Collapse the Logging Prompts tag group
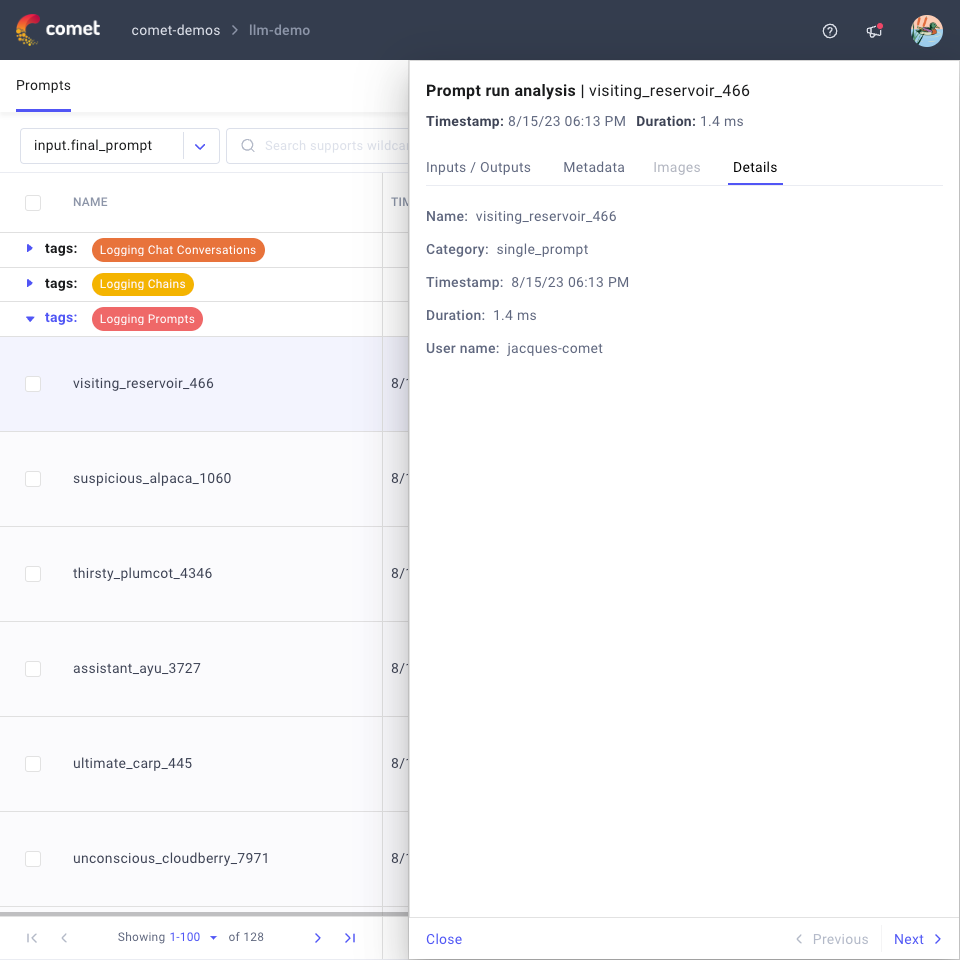 pyautogui.click(x=30, y=319)
